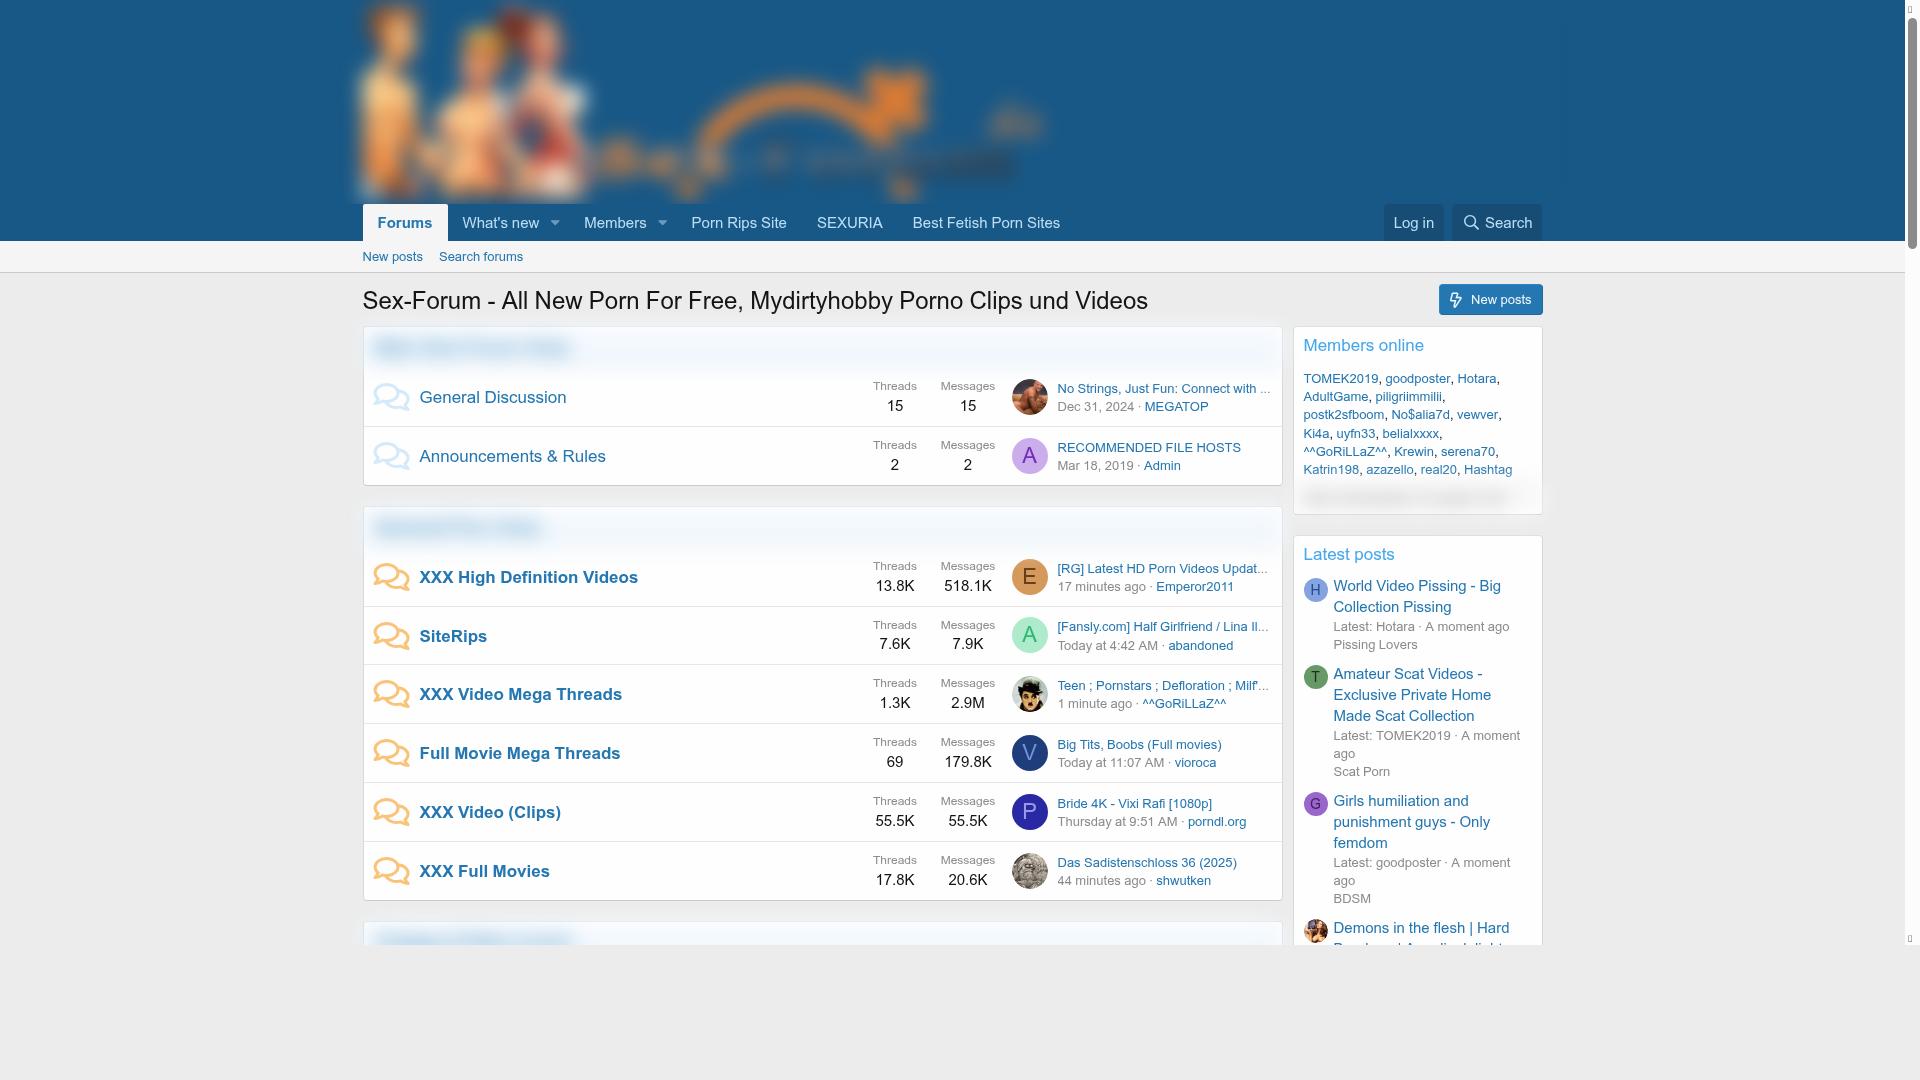Open the RECOMMENDED FILE HOSTS thread
Image resolution: width=1920 pixels, height=1080 pixels.
(1148, 447)
